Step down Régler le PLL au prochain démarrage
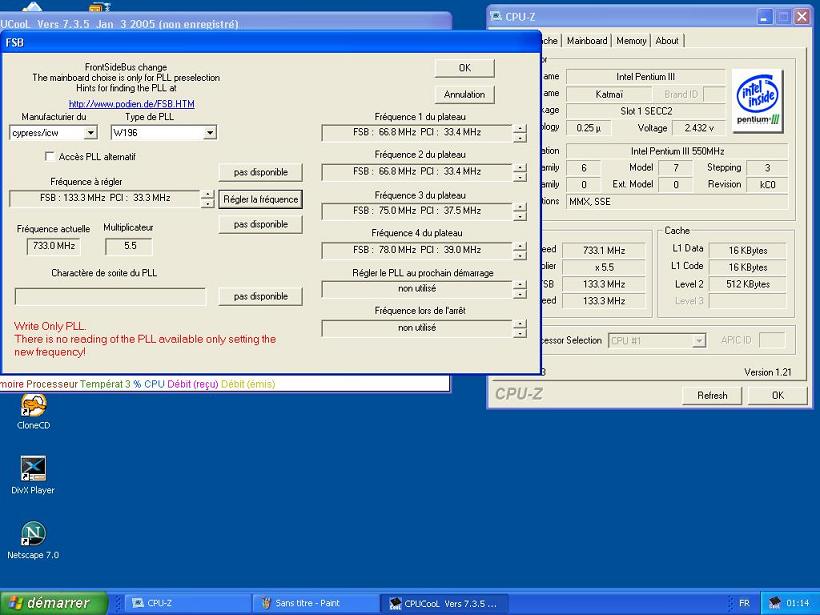 pyautogui.click(x=520, y=294)
